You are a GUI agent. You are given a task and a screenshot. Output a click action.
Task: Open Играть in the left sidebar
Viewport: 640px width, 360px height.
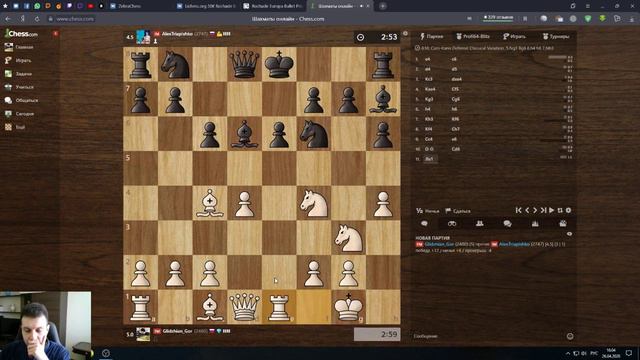18,60
